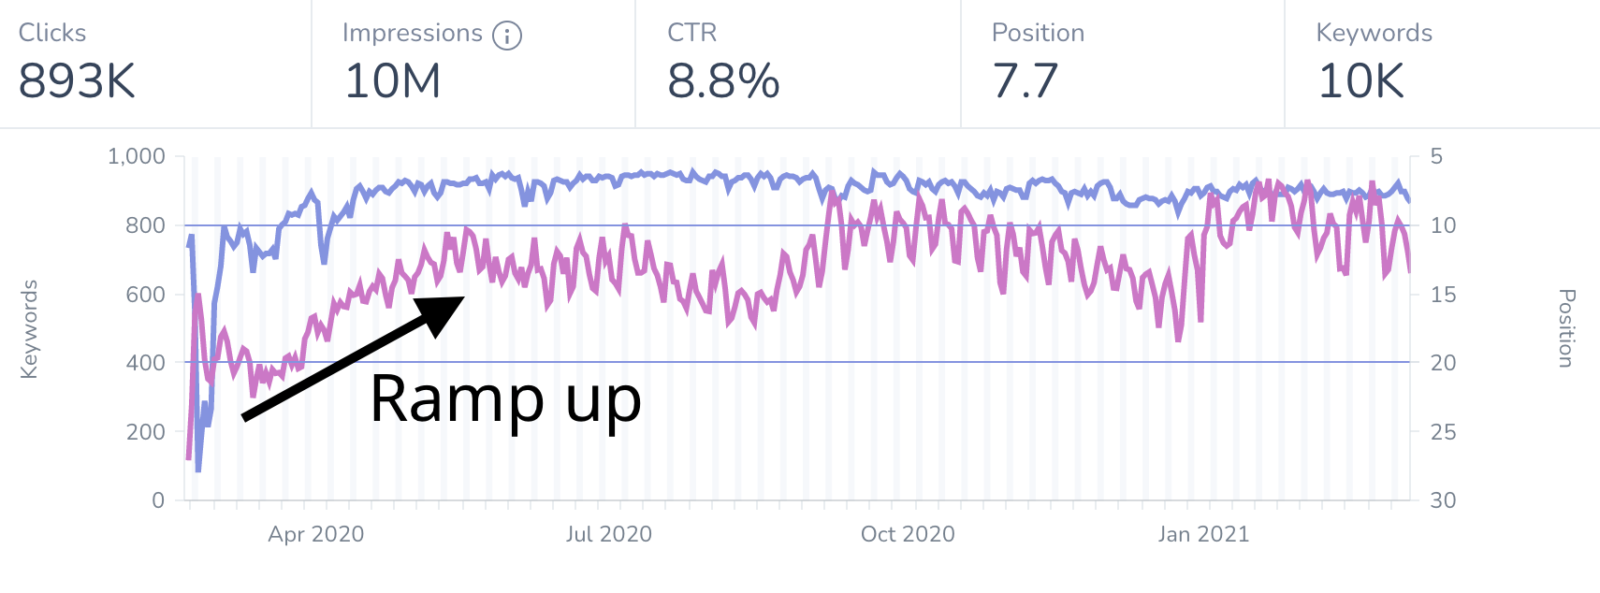Click the Apr 2020 date label
1600x593 pixels.
316,534
